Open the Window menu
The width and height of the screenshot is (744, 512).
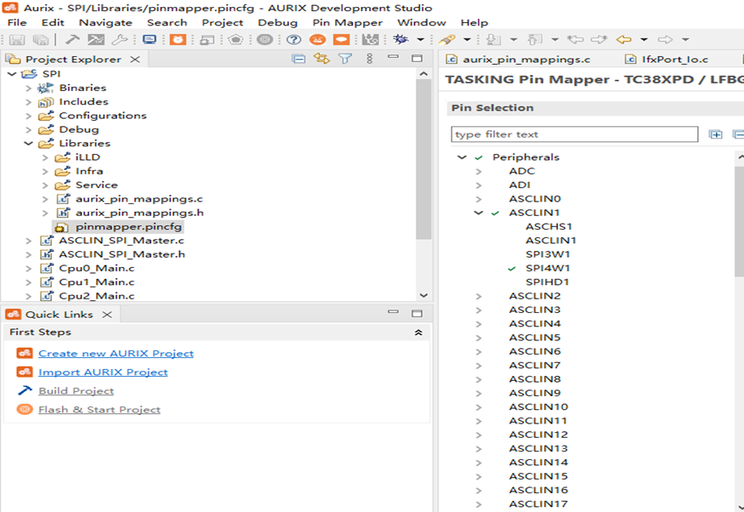click(421, 23)
